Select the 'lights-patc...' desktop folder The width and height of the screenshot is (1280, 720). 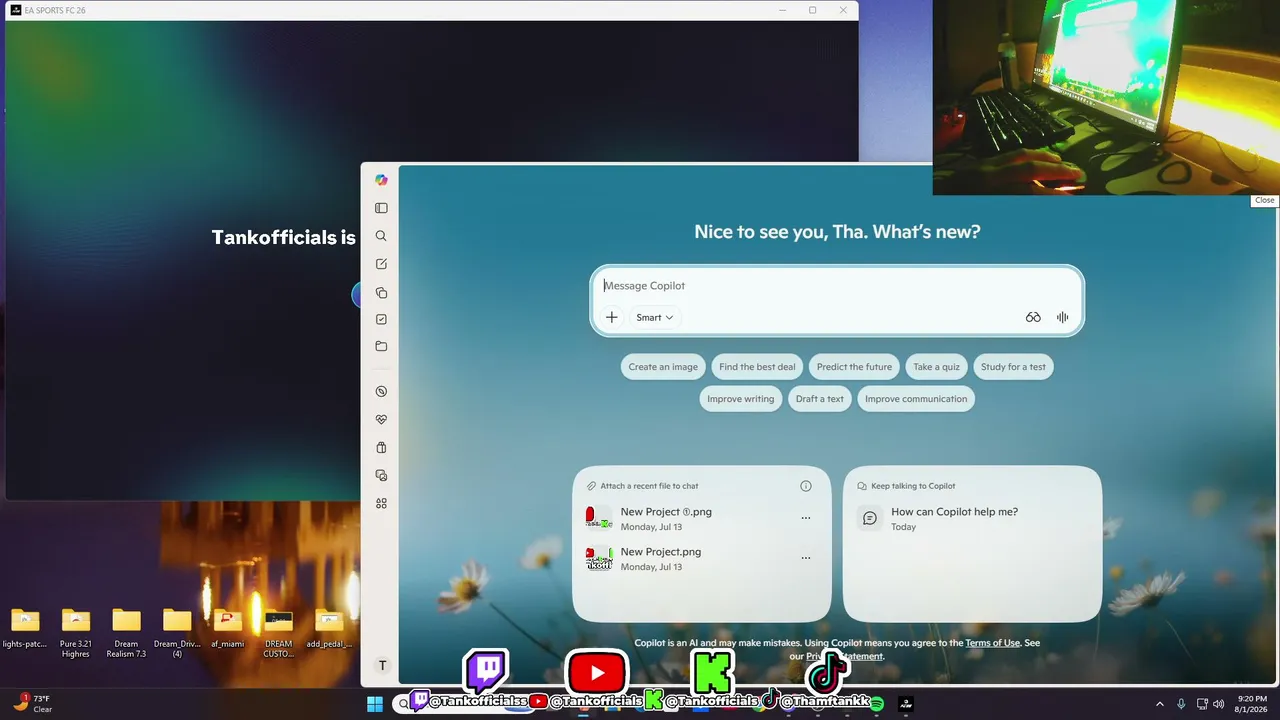pyautogui.click(x=25, y=629)
